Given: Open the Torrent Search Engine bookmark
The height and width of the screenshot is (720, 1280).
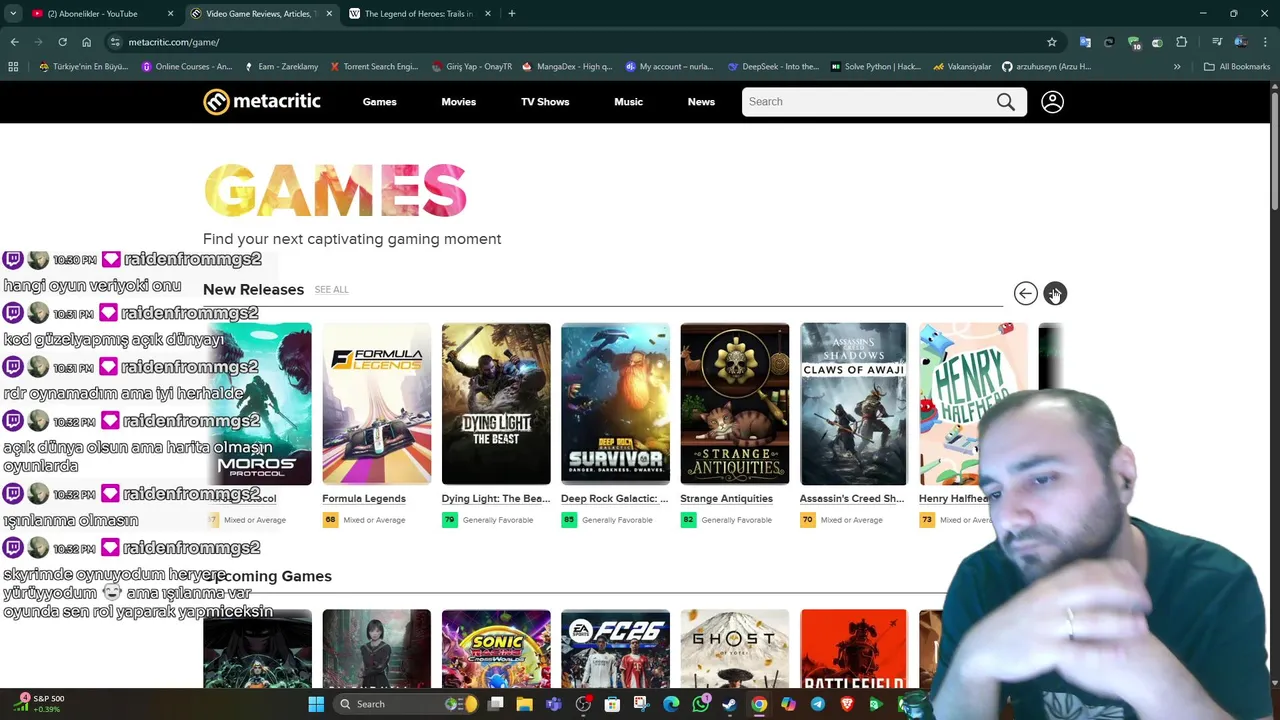Looking at the screenshot, I should [x=374, y=67].
